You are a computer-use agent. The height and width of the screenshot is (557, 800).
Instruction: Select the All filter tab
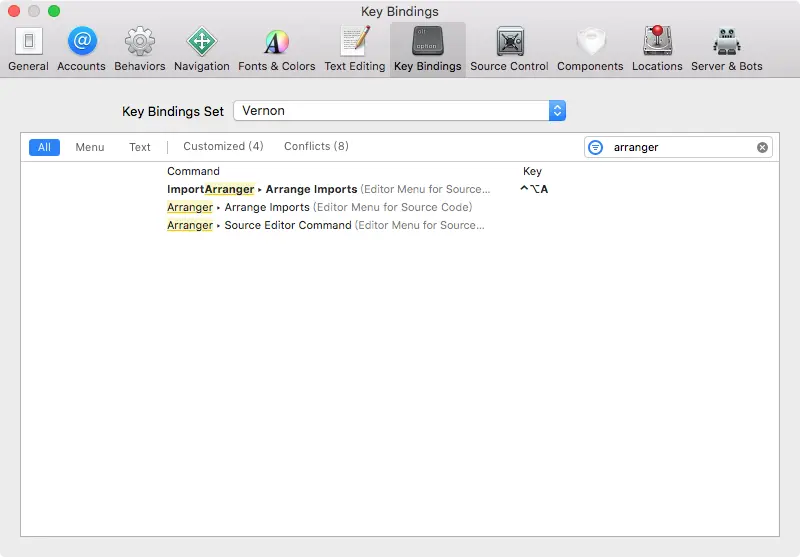tap(44, 147)
